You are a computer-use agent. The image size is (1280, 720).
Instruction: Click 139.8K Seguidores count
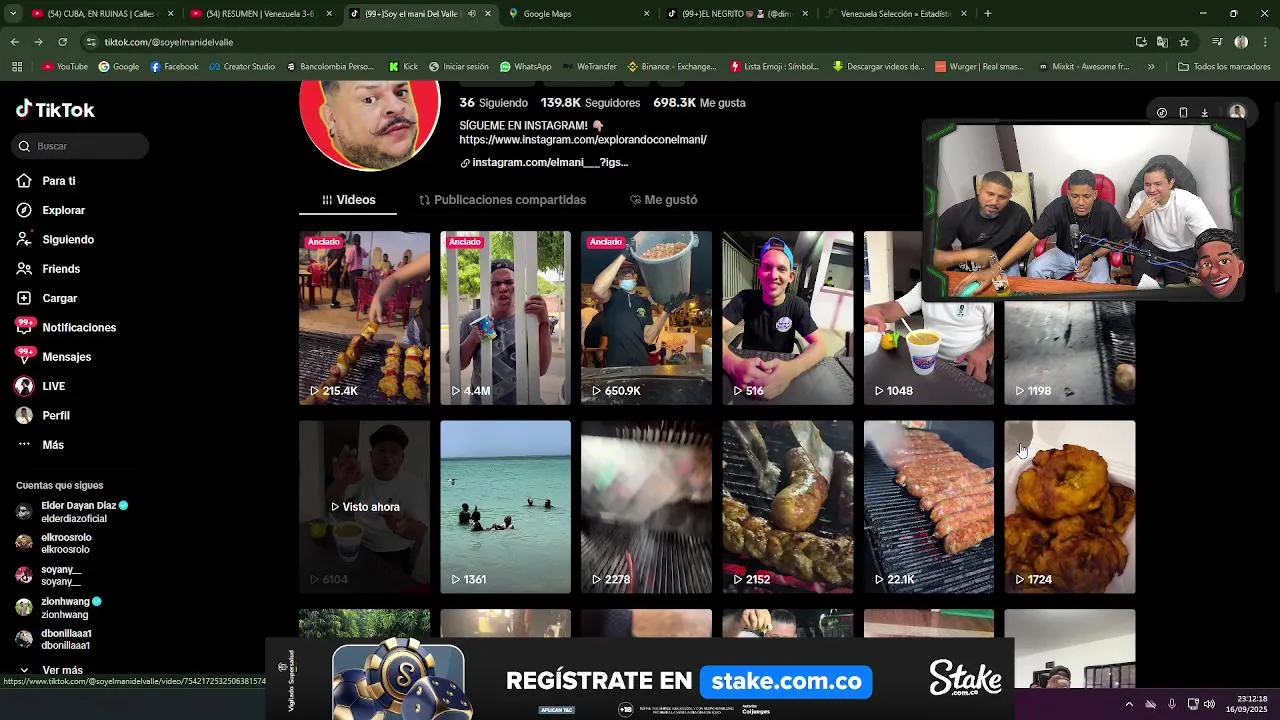pyautogui.click(x=590, y=103)
